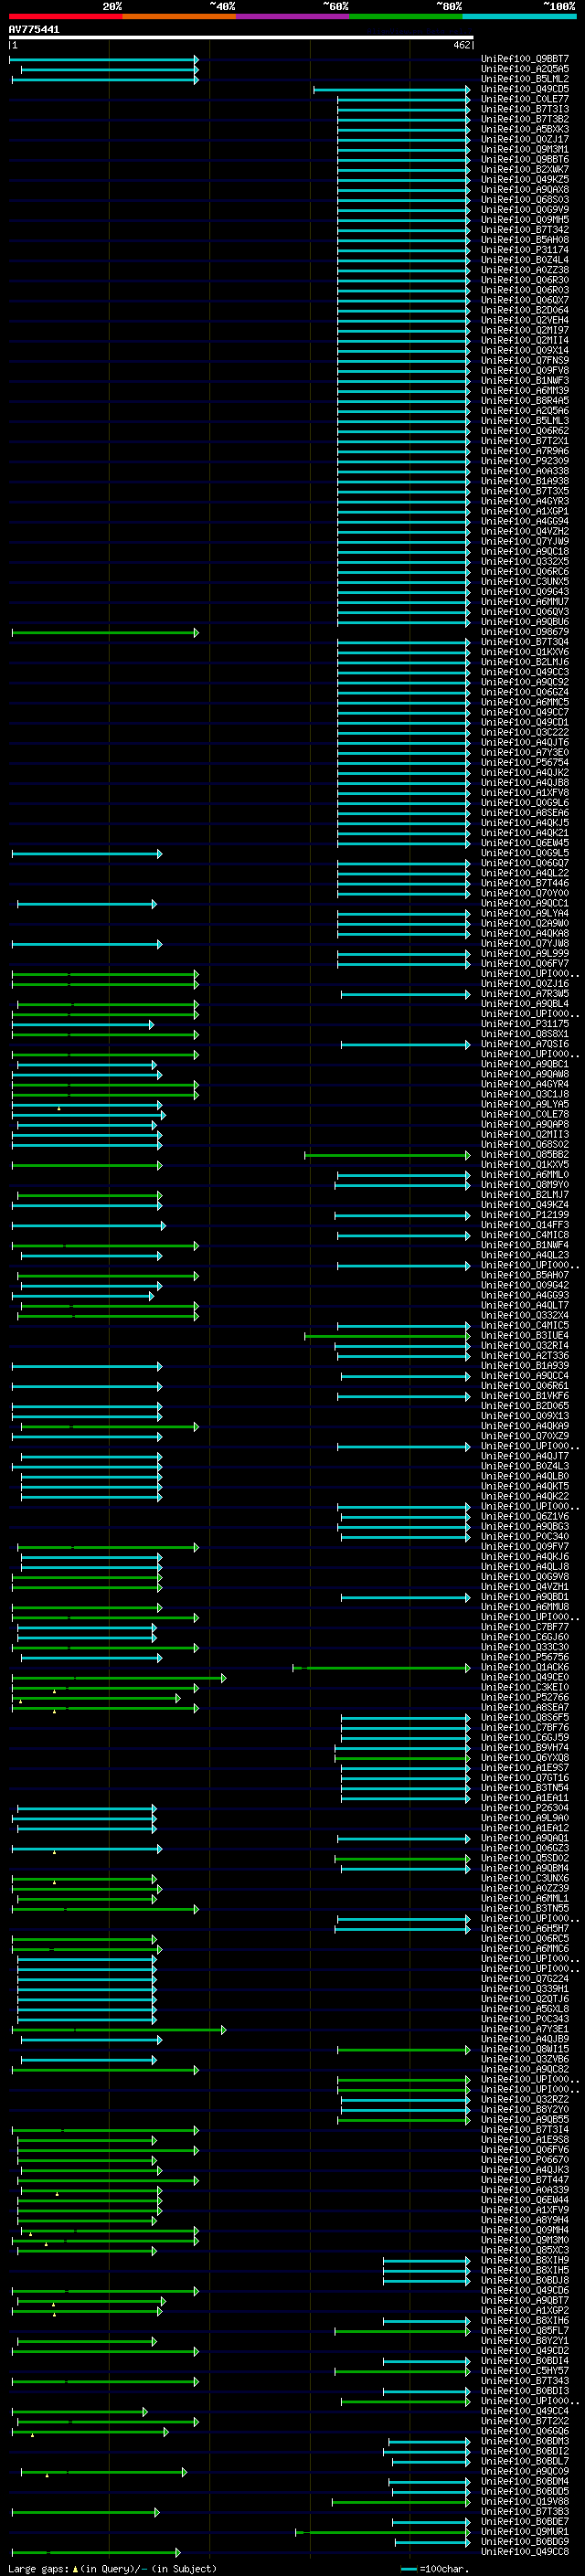
Task: Select label UniRef100_Q14FF3
Action: (x=524, y=1225)
